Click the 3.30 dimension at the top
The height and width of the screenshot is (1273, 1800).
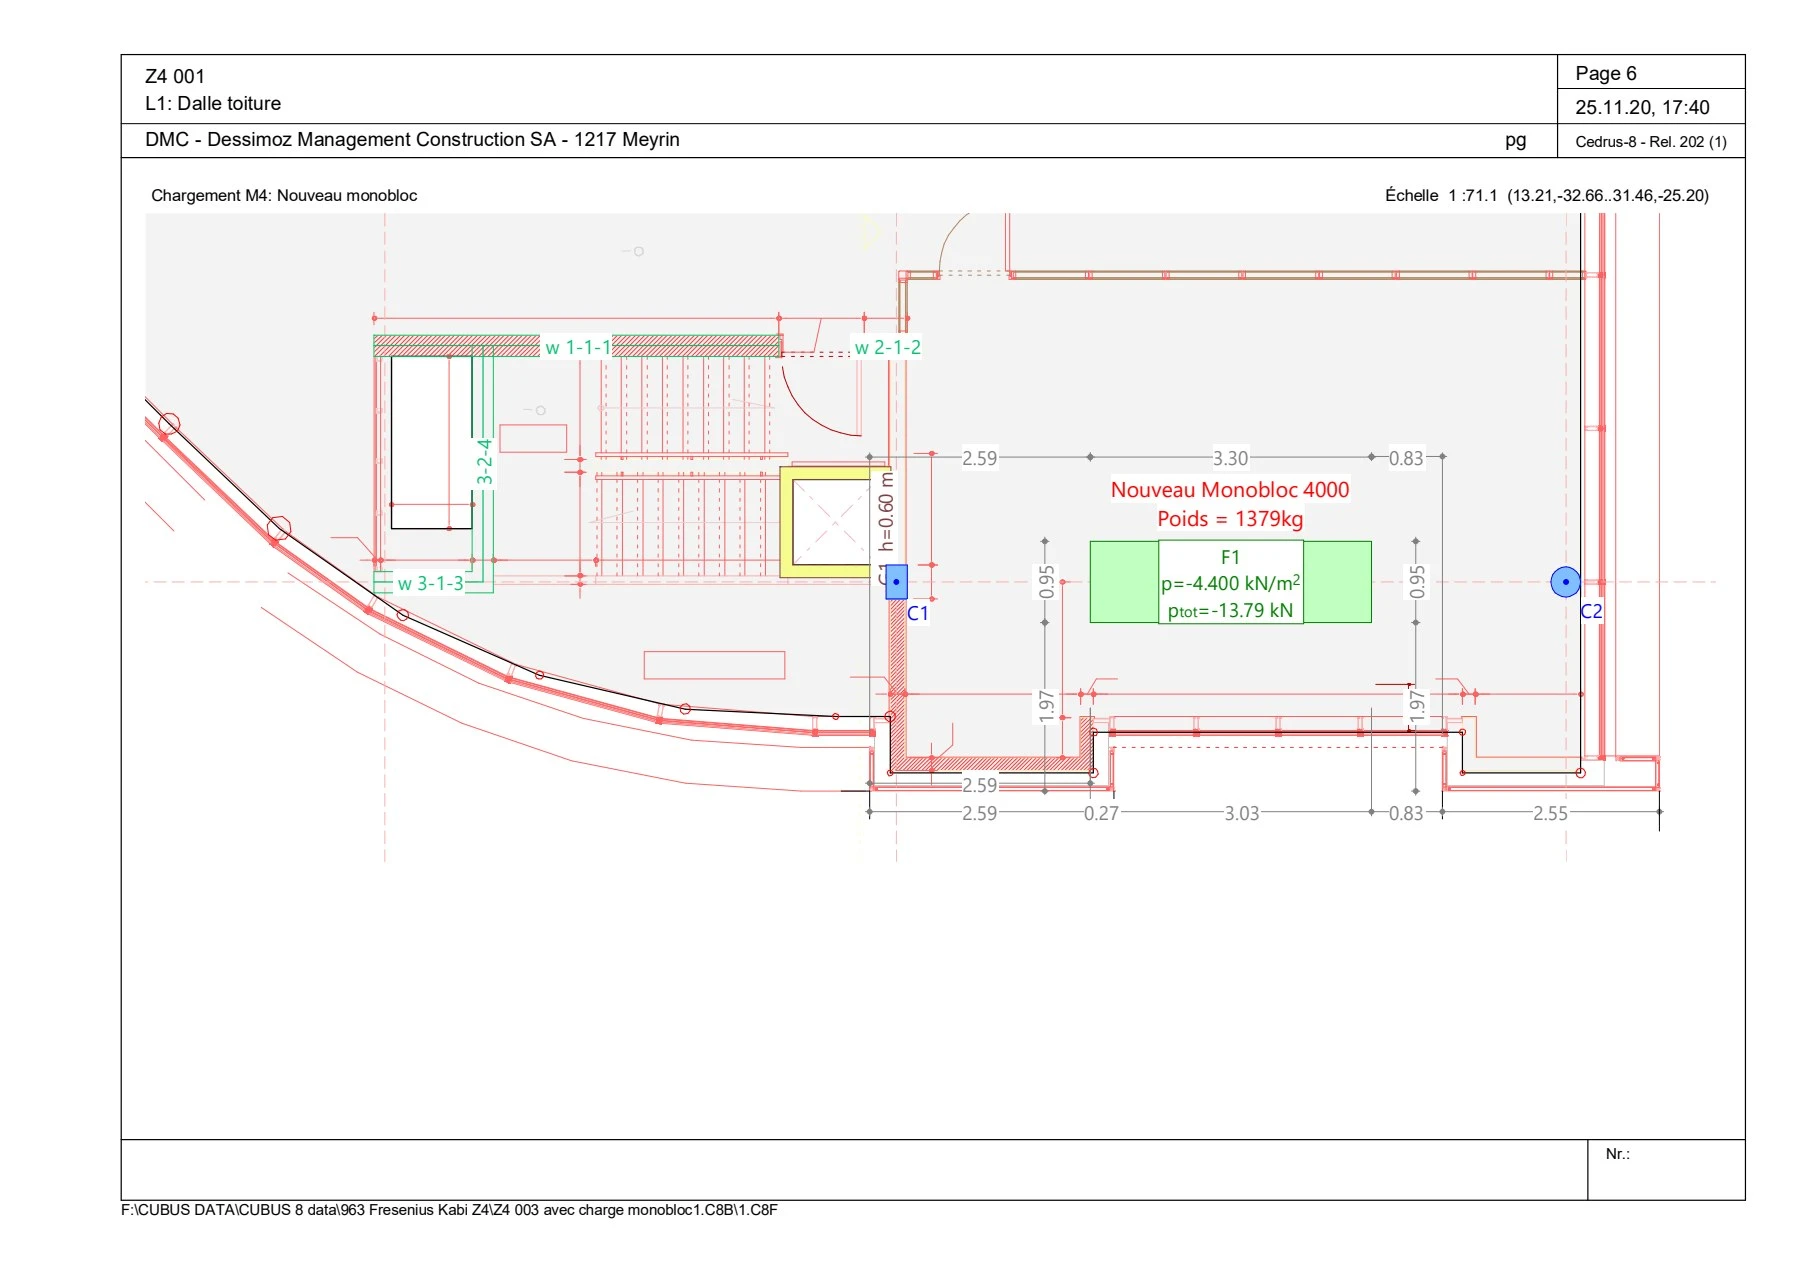1230,458
